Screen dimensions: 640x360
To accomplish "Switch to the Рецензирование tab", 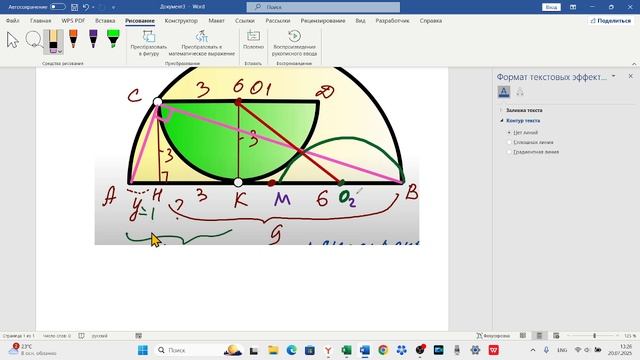I will tap(323, 20).
